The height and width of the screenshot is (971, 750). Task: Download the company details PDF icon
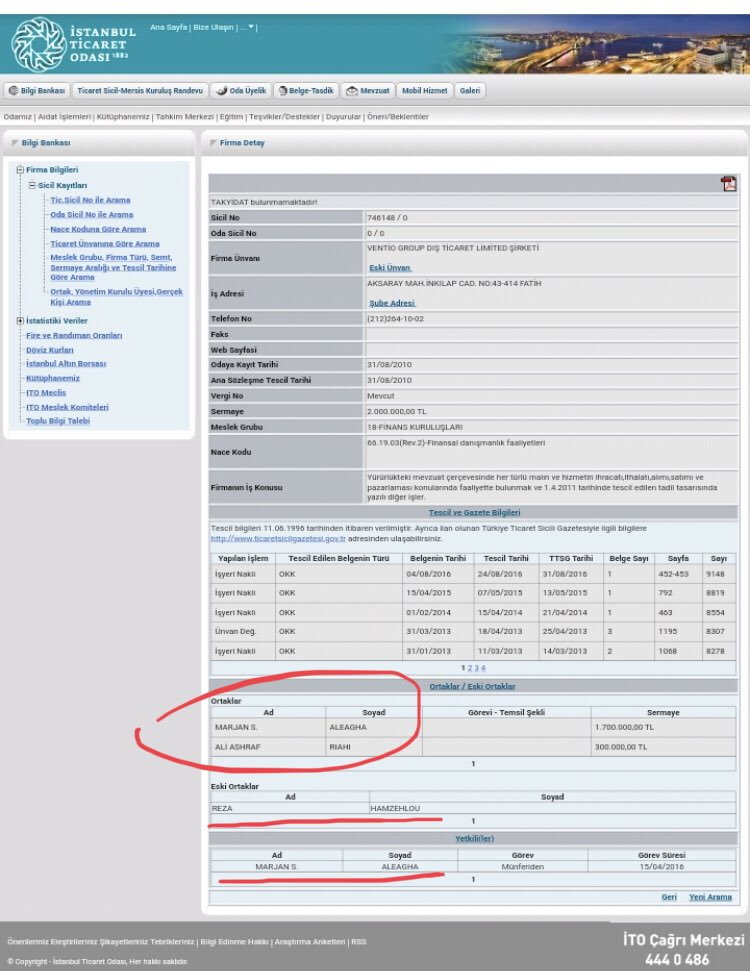(x=728, y=184)
